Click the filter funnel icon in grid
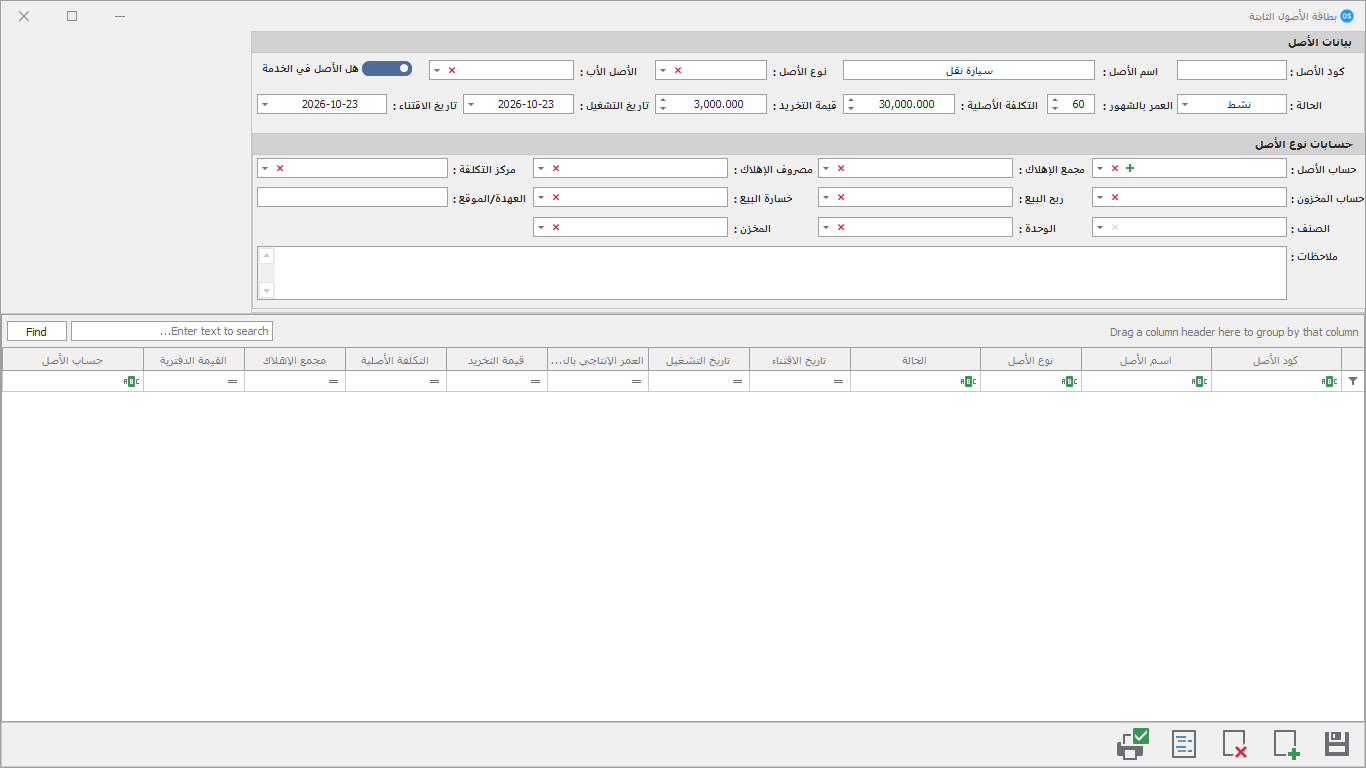This screenshot has height=768, width=1366. pyautogui.click(x=1353, y=381)
